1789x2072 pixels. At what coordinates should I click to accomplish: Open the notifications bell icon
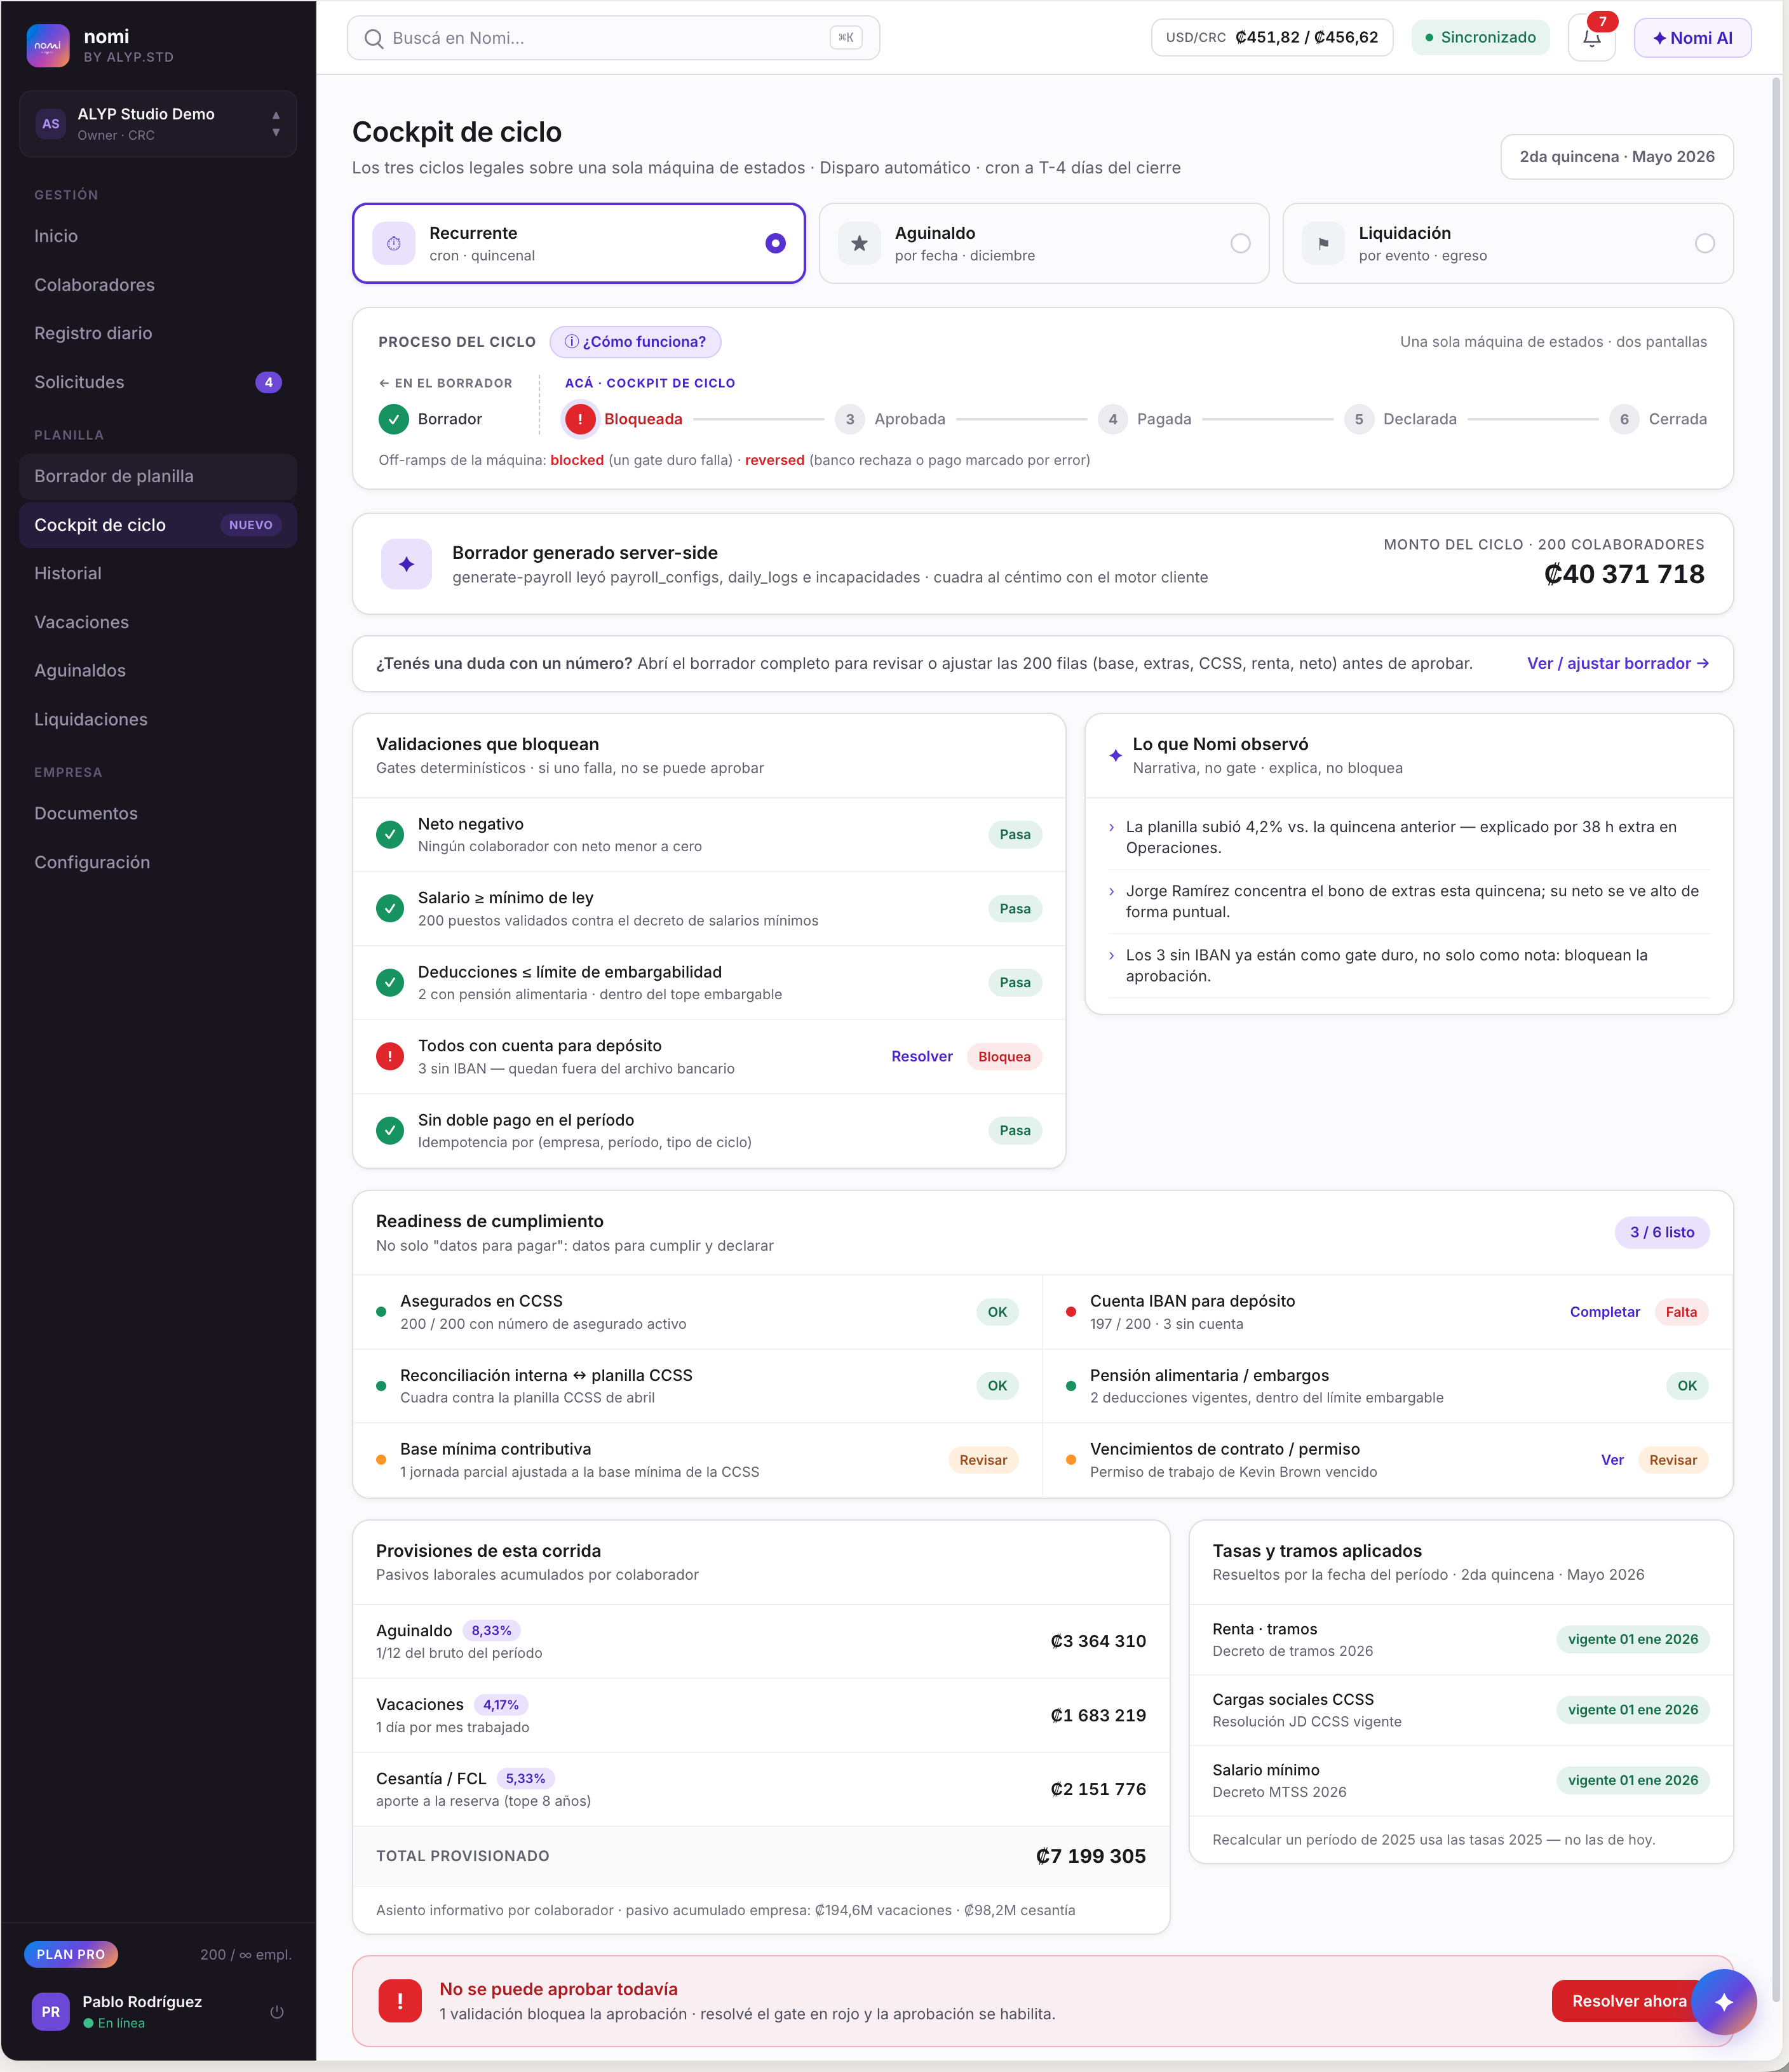(1591, 38)
